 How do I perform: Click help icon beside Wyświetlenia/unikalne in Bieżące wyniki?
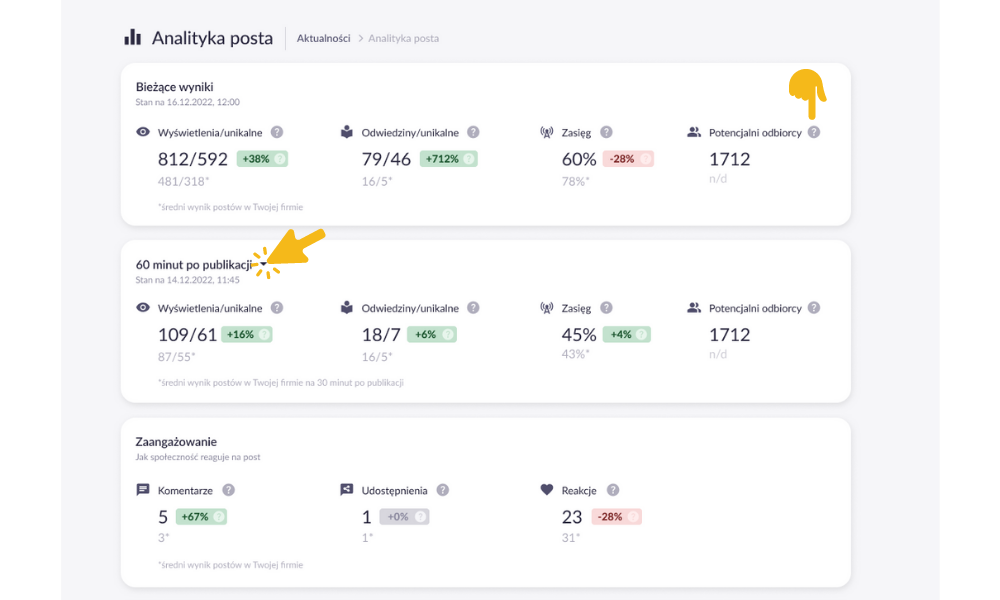277,133
